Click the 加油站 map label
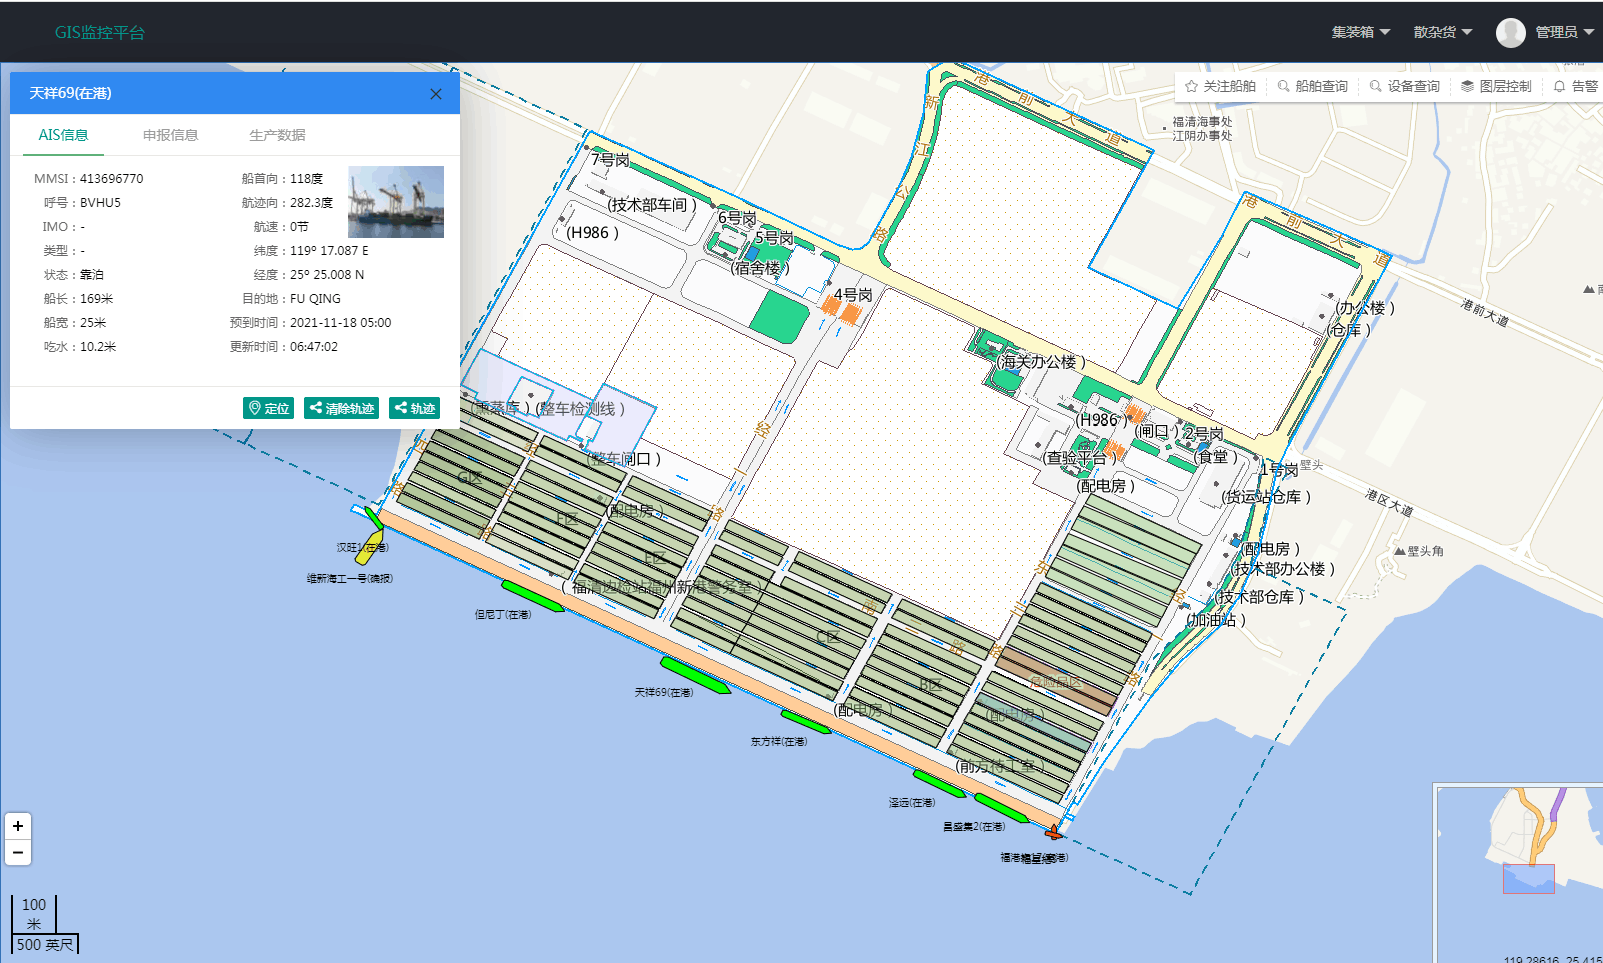 tap(1216, 620)
